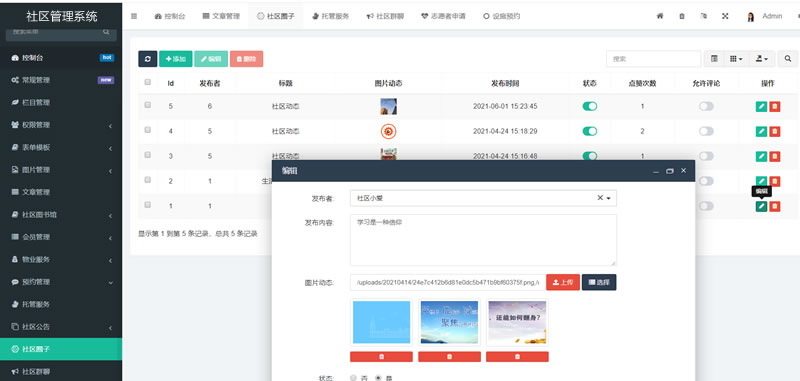The height and width of the screenshot is (381, 800).
Task: Open the column visibility grid dropdown
Action: tap(736, 59)
